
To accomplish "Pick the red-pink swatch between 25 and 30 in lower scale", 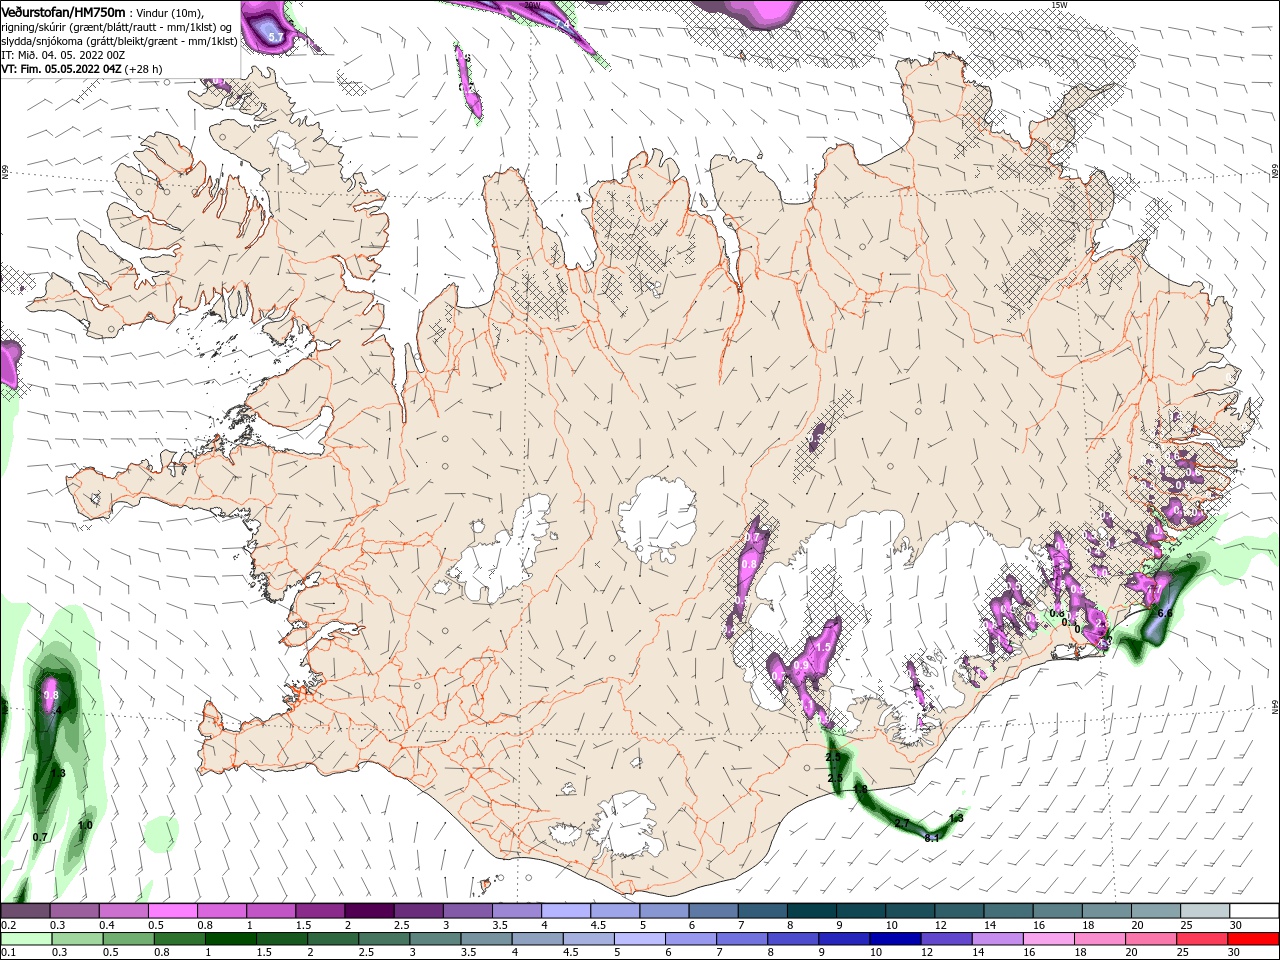I will coord(1202,939).
